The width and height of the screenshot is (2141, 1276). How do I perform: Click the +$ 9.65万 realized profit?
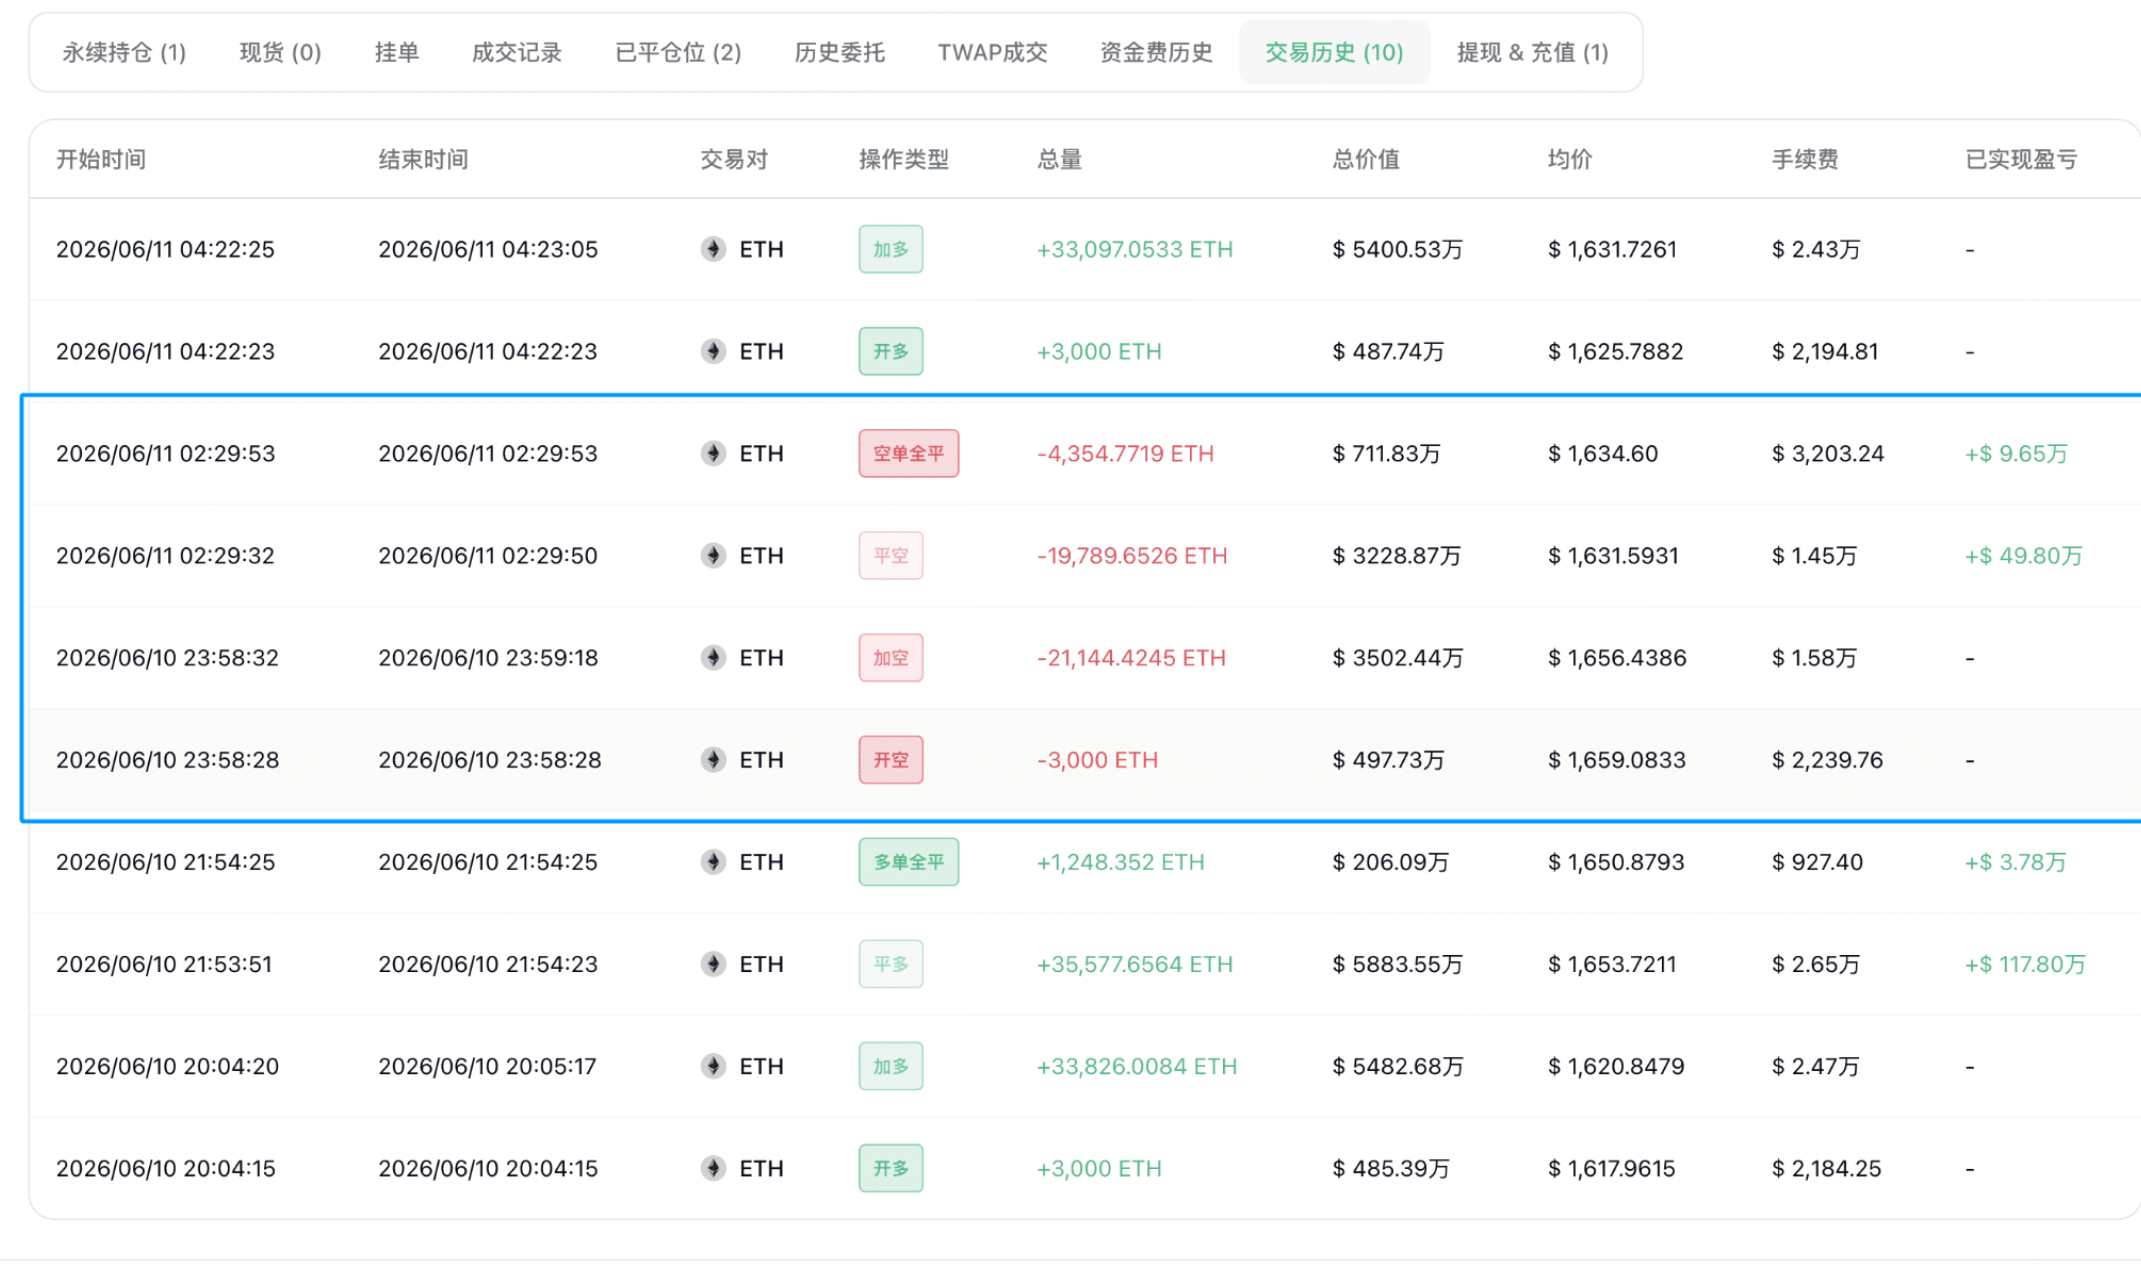coord(2016,453)
